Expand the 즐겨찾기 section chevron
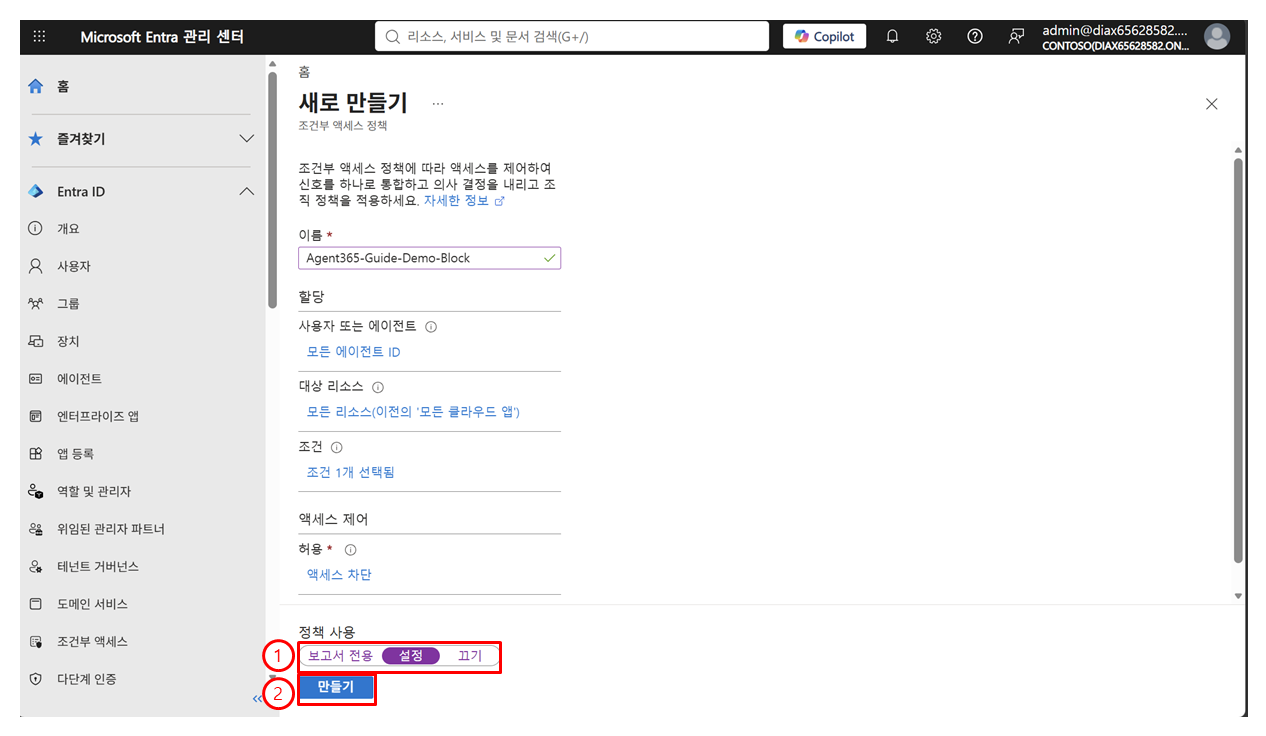 [247, 139]
